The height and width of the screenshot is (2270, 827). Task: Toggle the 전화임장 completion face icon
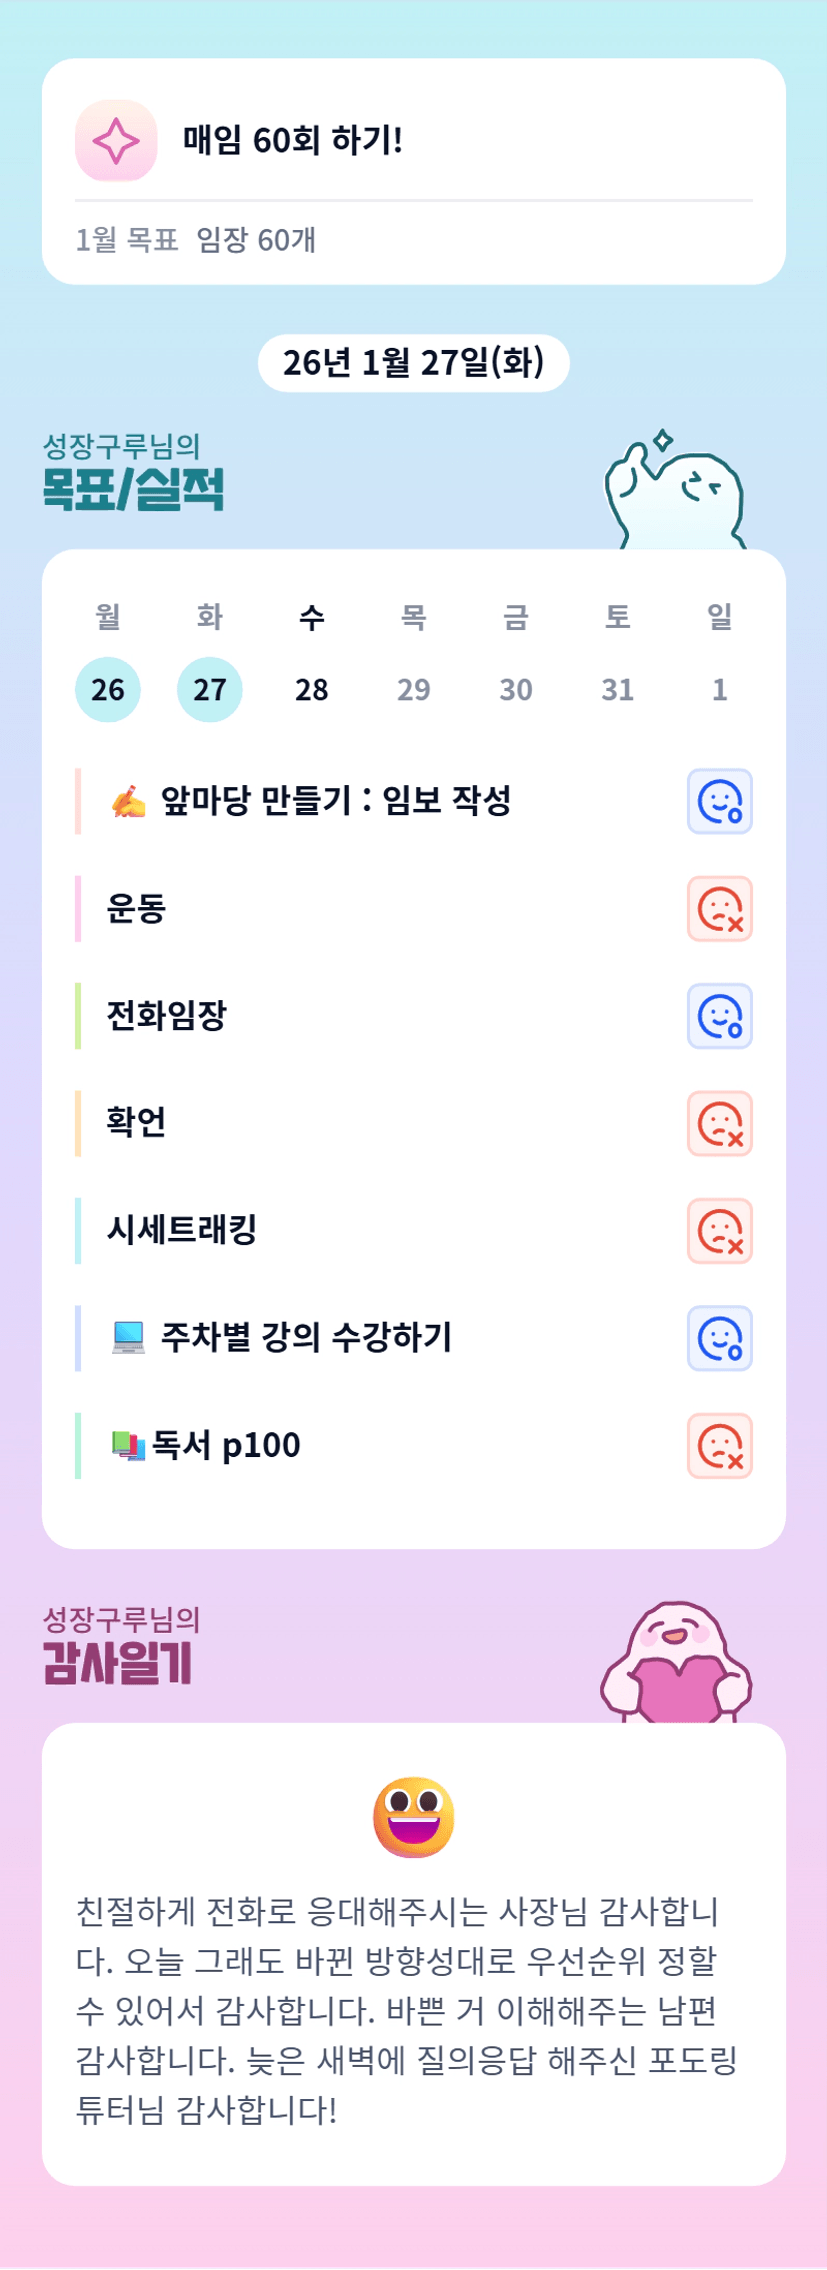click(719, 1016)
